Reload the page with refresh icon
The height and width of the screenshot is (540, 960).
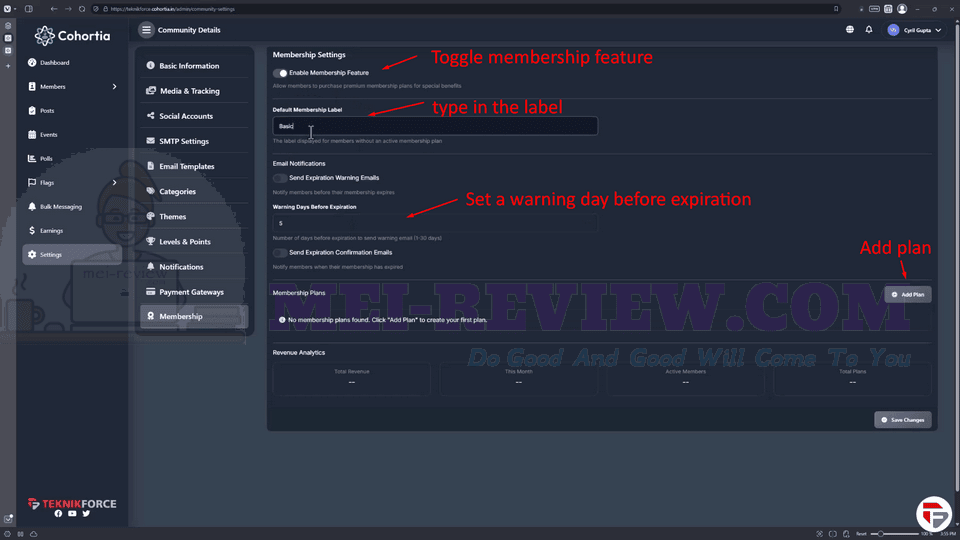tap(82, 9)
